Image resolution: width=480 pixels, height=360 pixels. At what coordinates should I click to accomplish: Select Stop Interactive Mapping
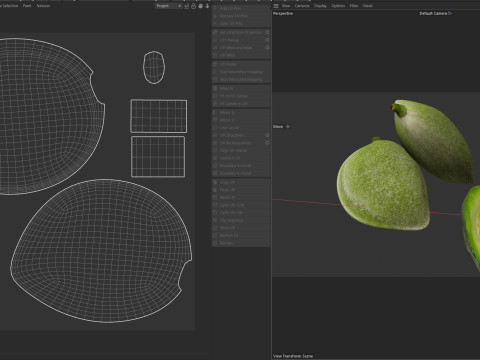(241, 80)
